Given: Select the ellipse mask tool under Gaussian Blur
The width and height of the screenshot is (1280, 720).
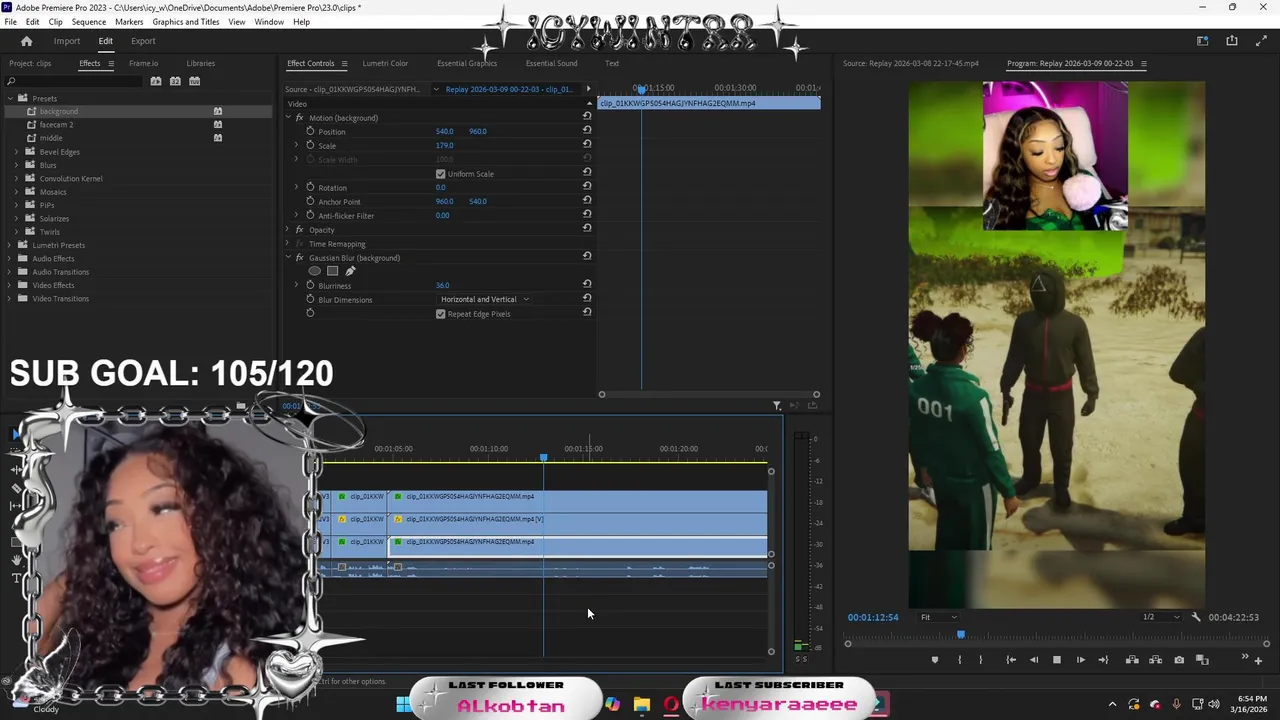Looking at the screenshot, I should pyautogui.click(x=315, y=271).
